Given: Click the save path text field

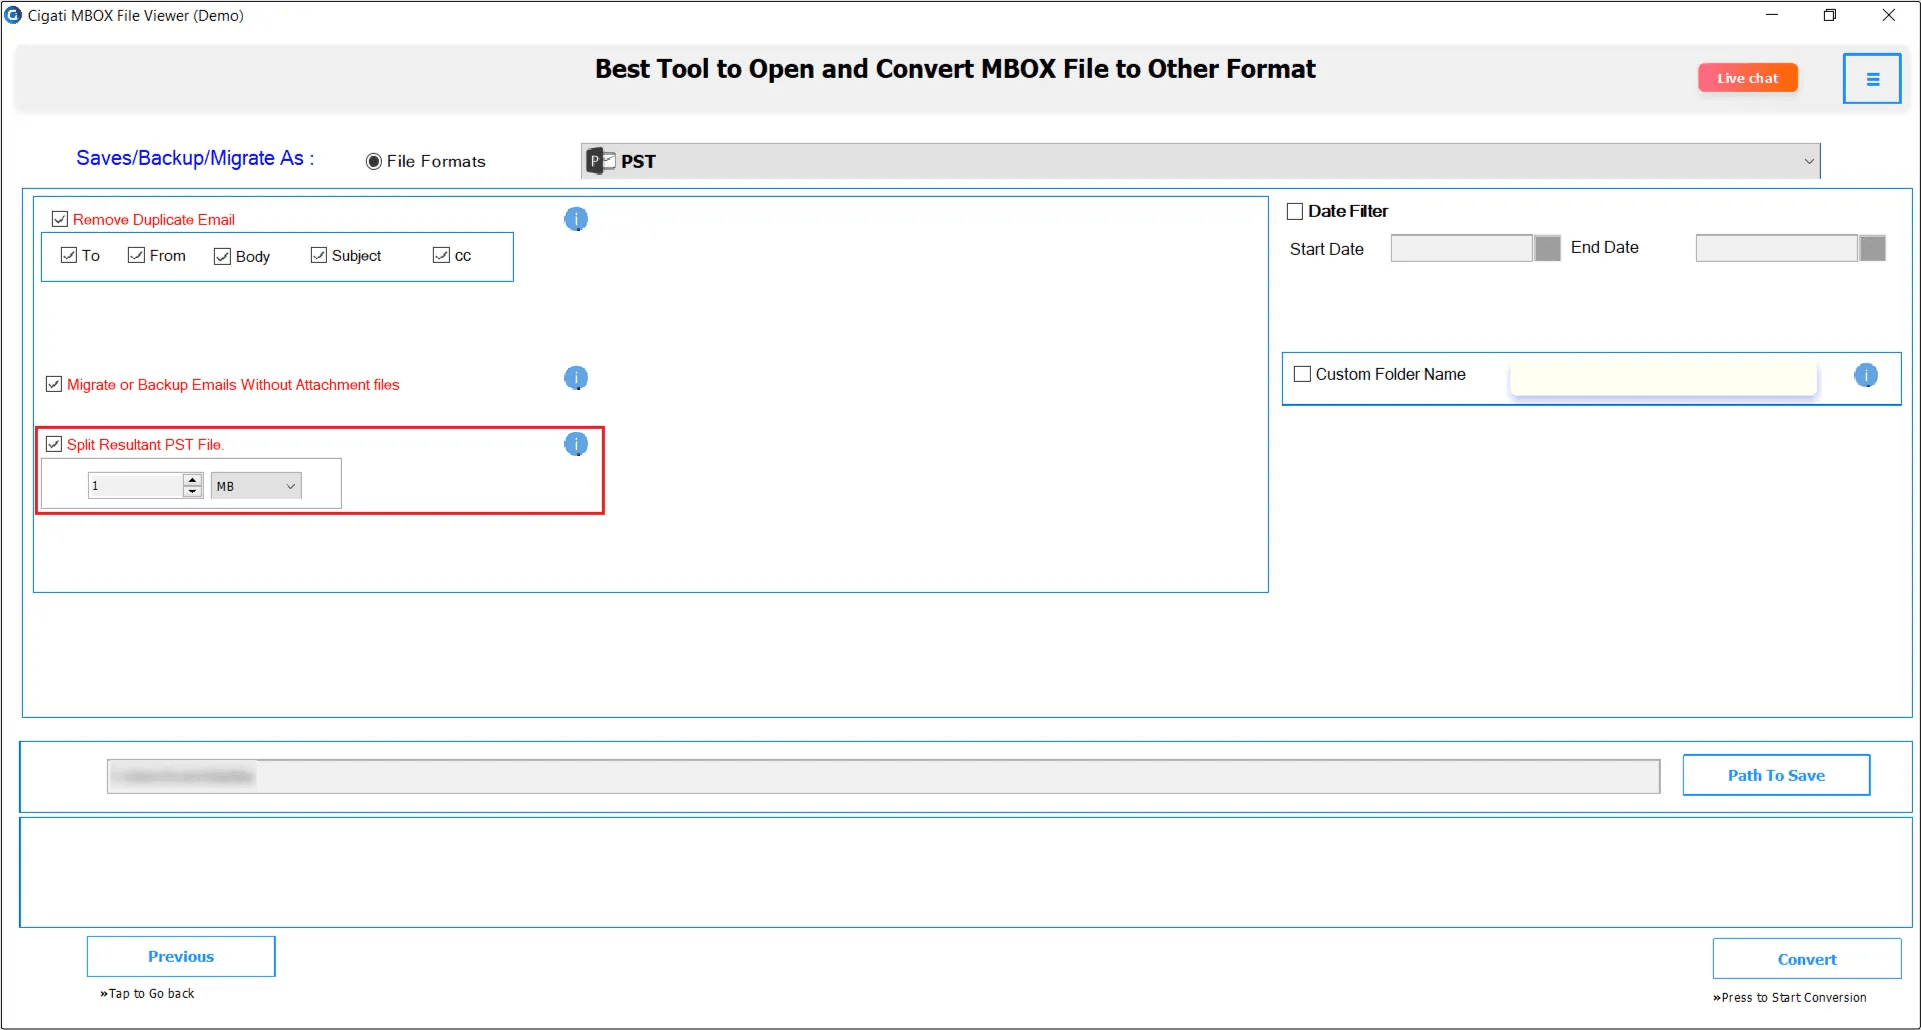Looking at the screenshot, I should [883, 776].
